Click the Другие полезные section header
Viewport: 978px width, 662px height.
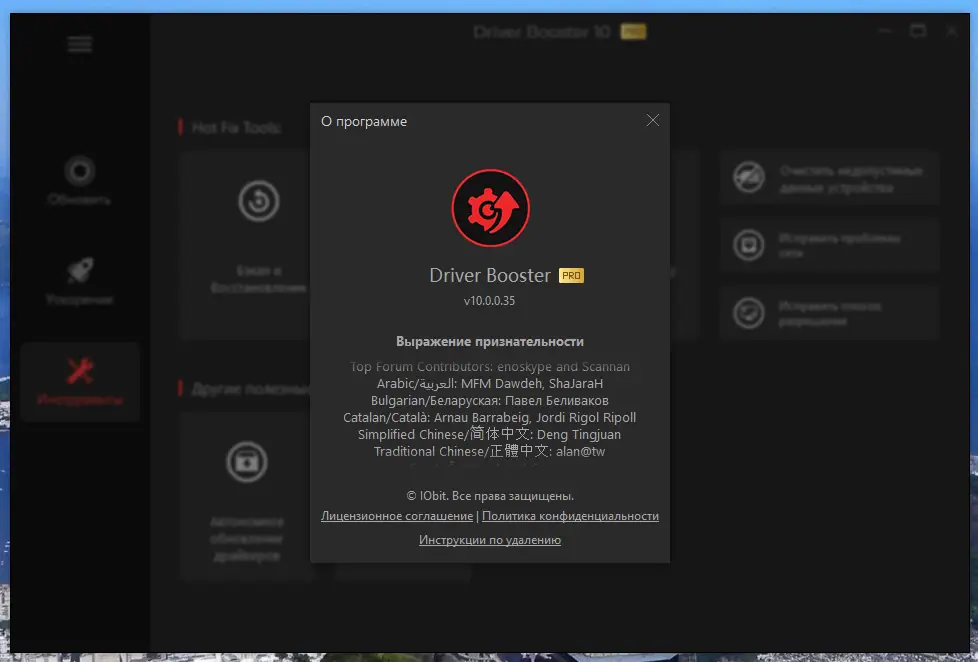tap(244, 388)
